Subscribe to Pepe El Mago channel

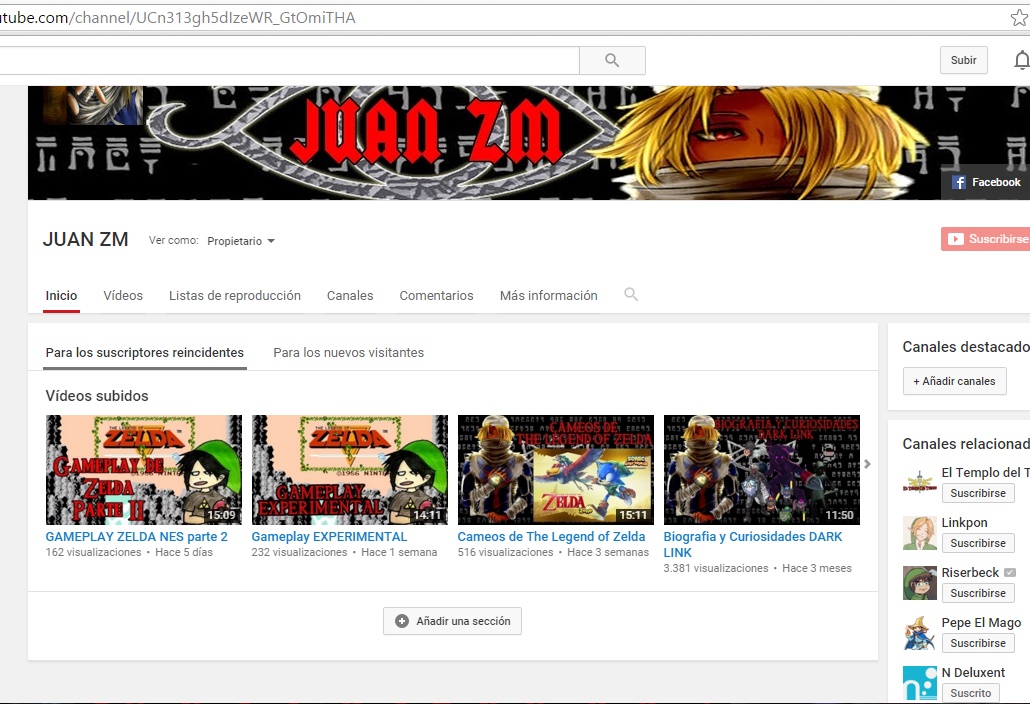point(977,643)
